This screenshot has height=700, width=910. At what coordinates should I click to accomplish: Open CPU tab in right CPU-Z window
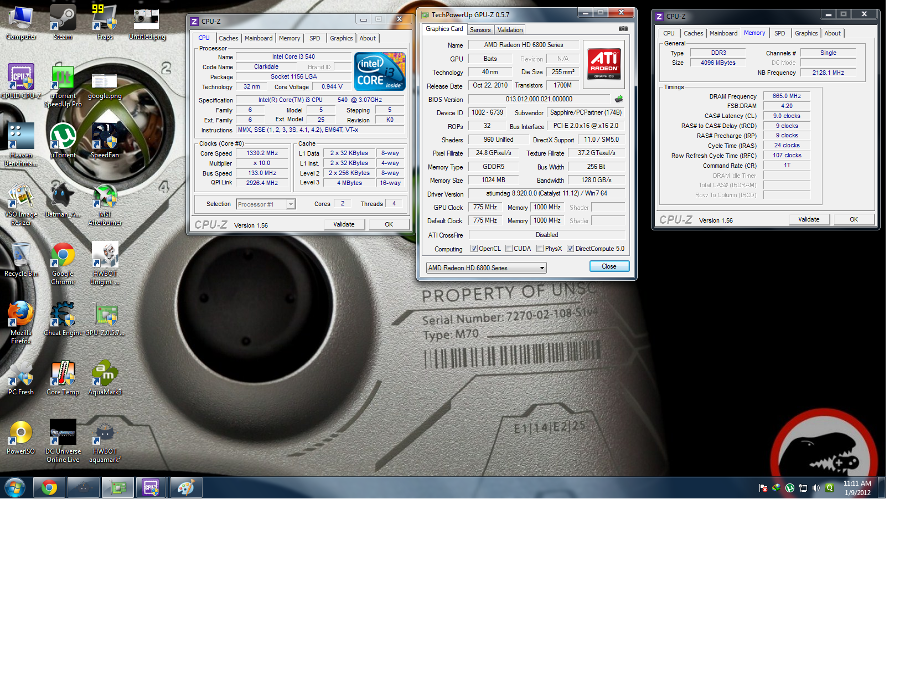(x=669, y=33)
